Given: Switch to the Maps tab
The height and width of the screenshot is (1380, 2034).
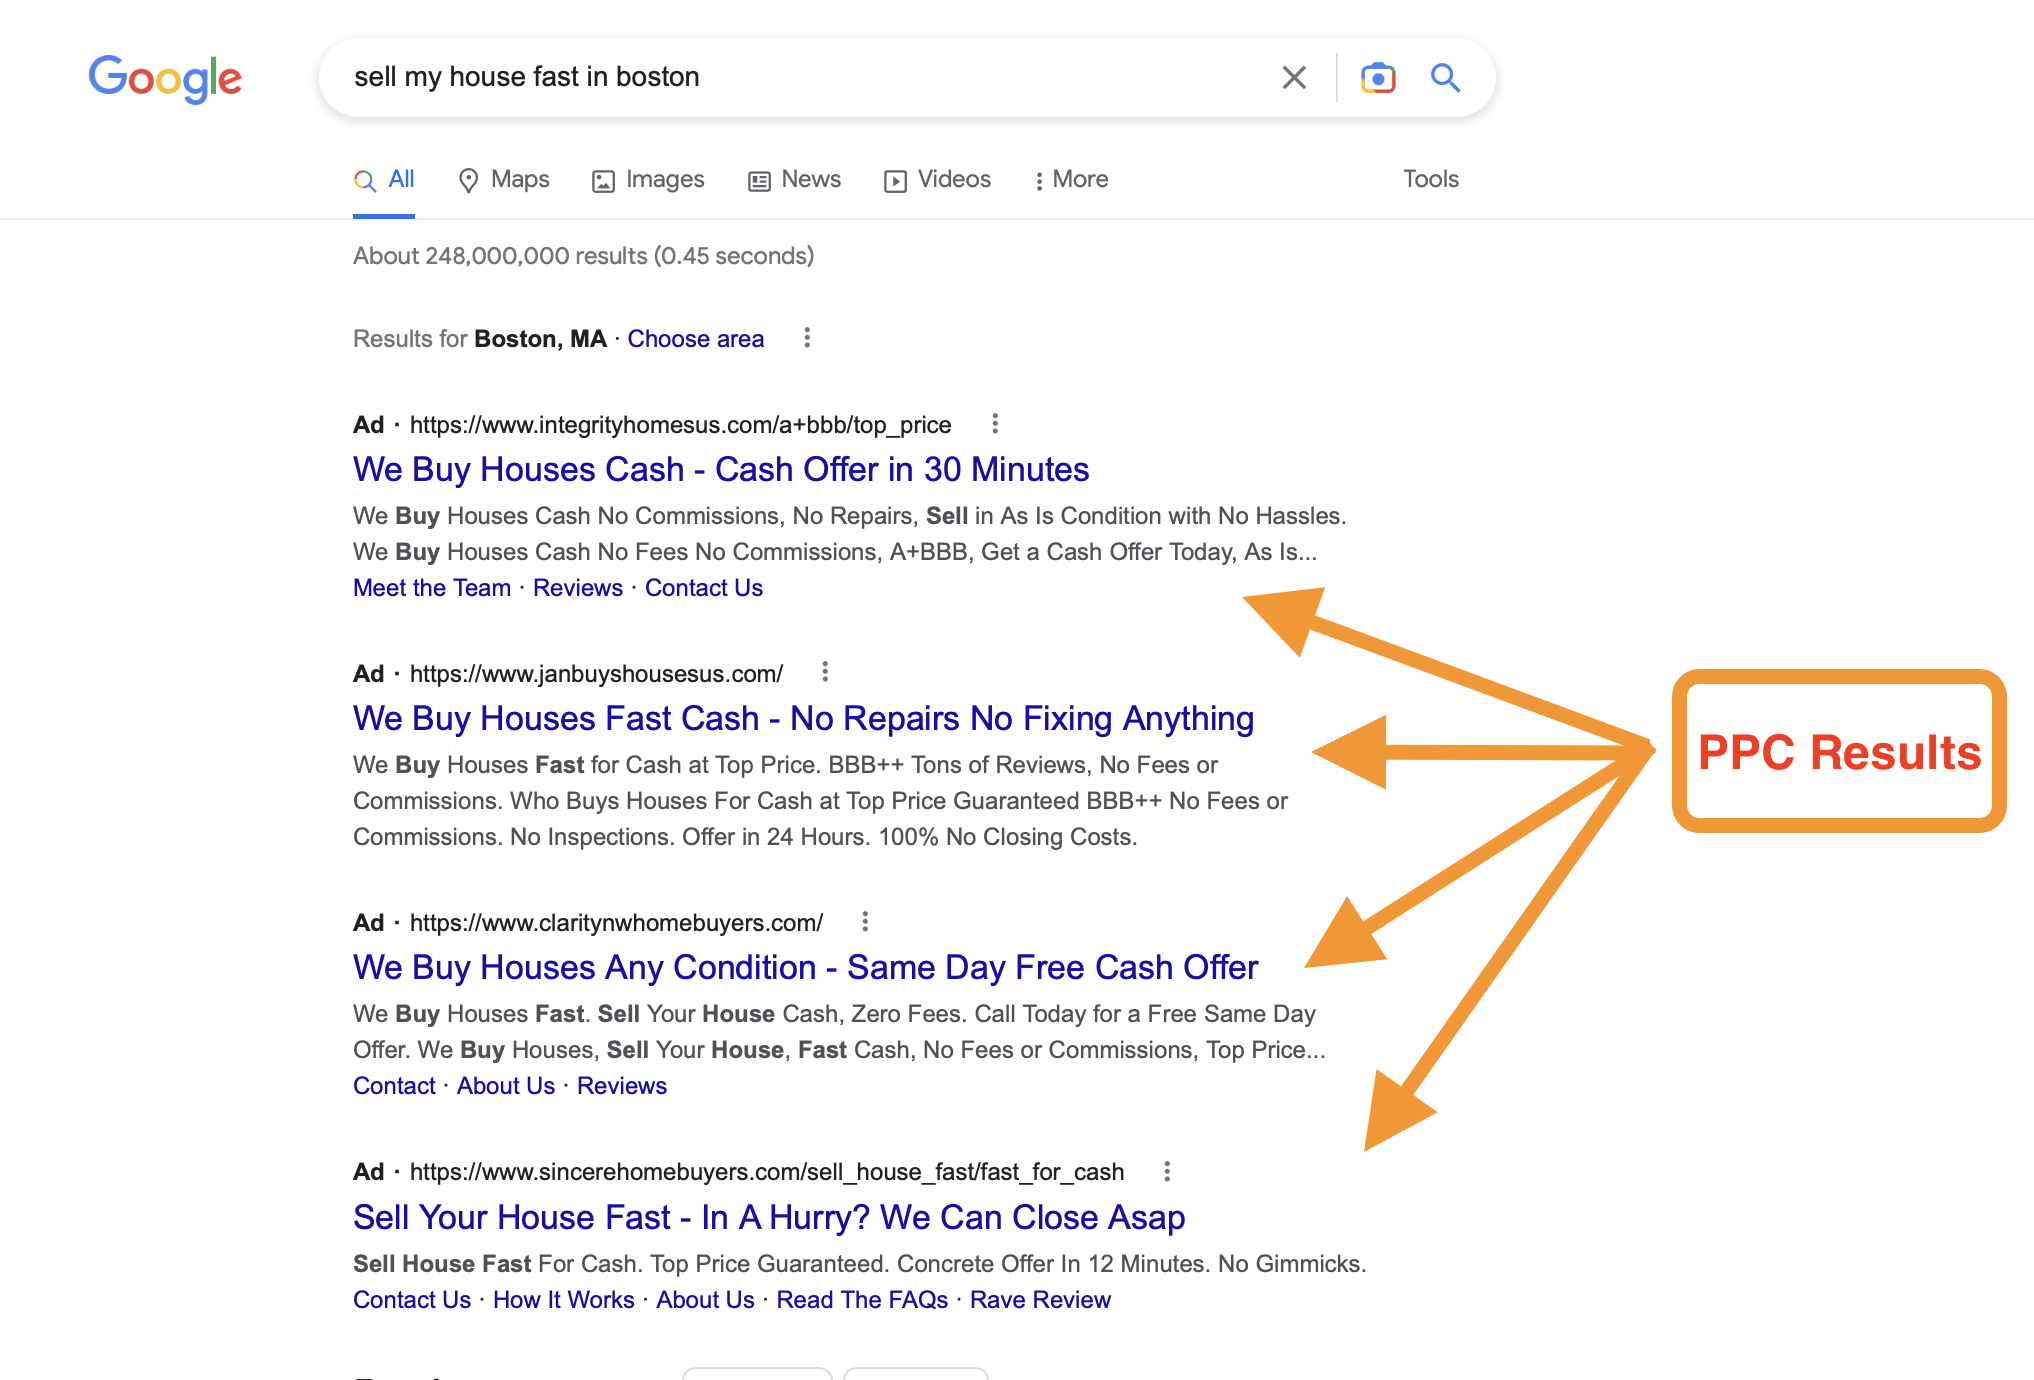Looking at the screenshot, I should 504,180.
